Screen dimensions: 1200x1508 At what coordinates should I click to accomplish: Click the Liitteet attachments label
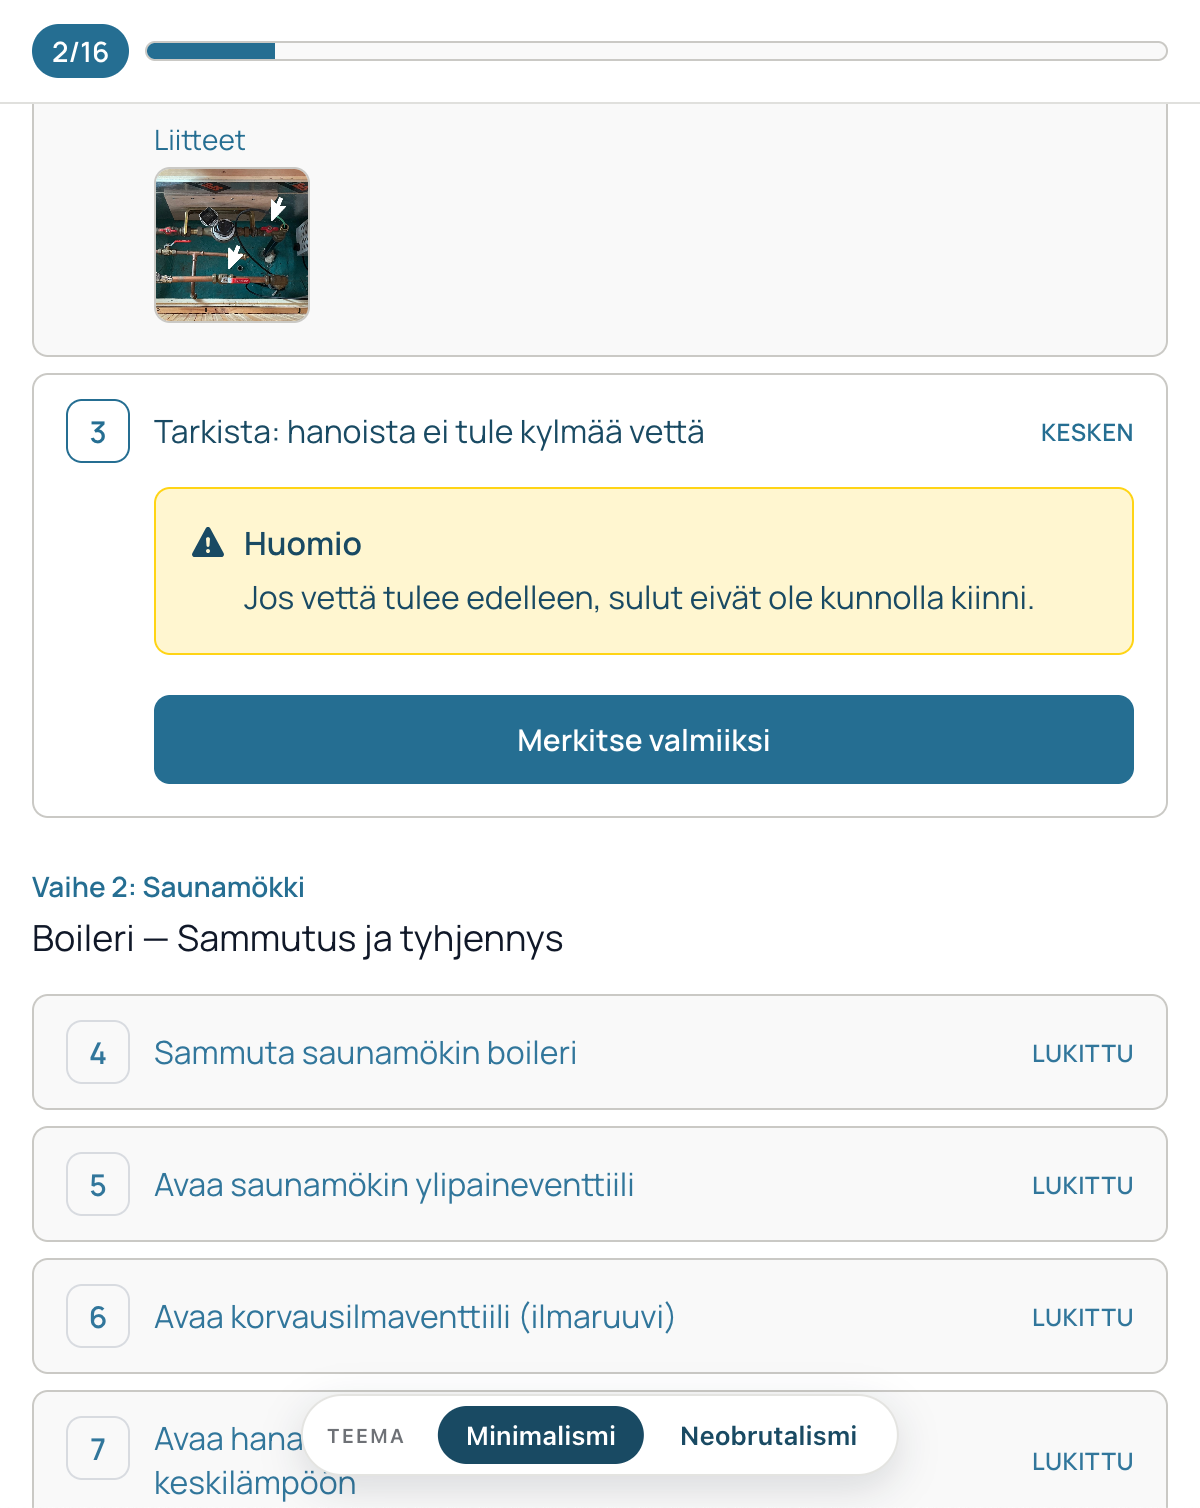click(x=199, y=140)
